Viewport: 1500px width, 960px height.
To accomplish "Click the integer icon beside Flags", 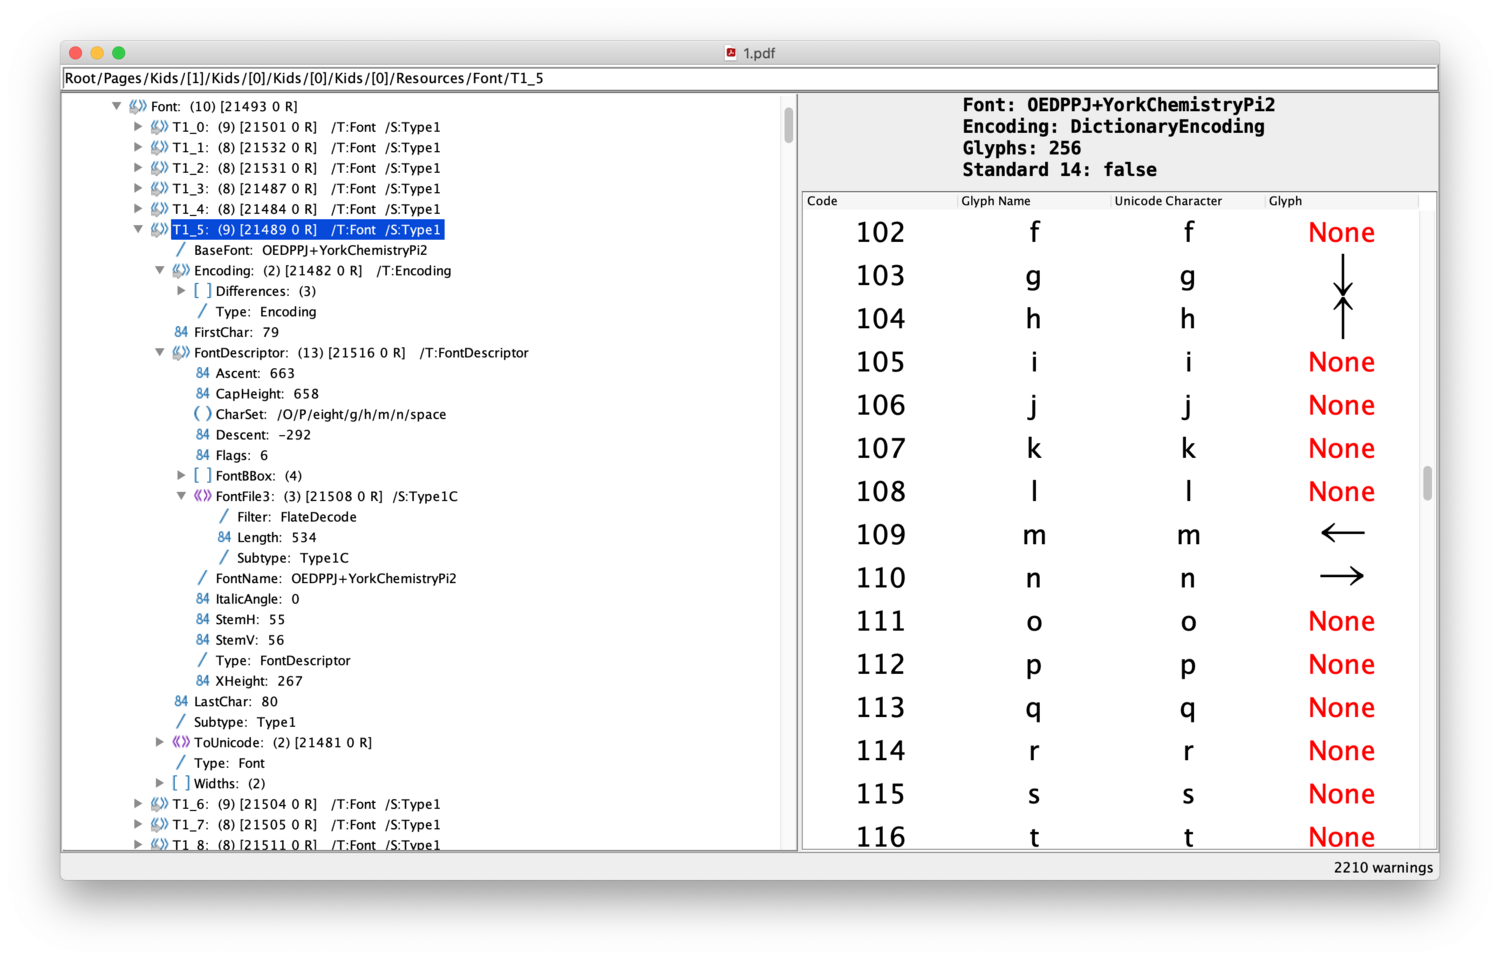I will click(x=203, y=455).
